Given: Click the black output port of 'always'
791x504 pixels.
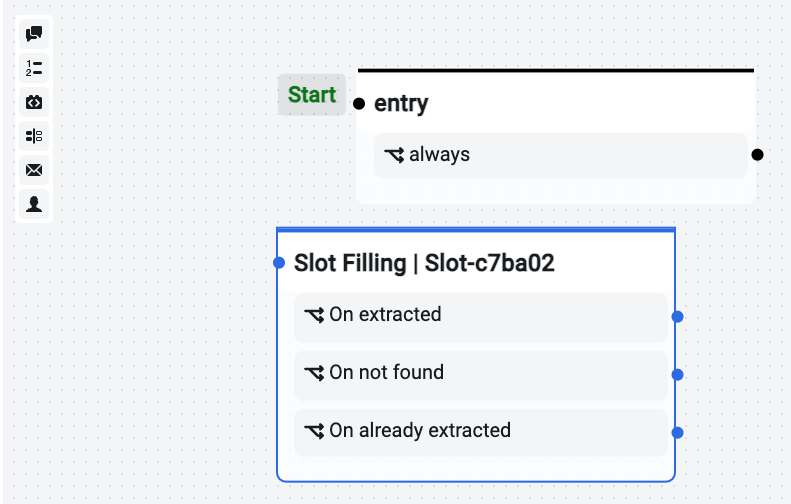Looking at the screenshot, I should [757, 155].
